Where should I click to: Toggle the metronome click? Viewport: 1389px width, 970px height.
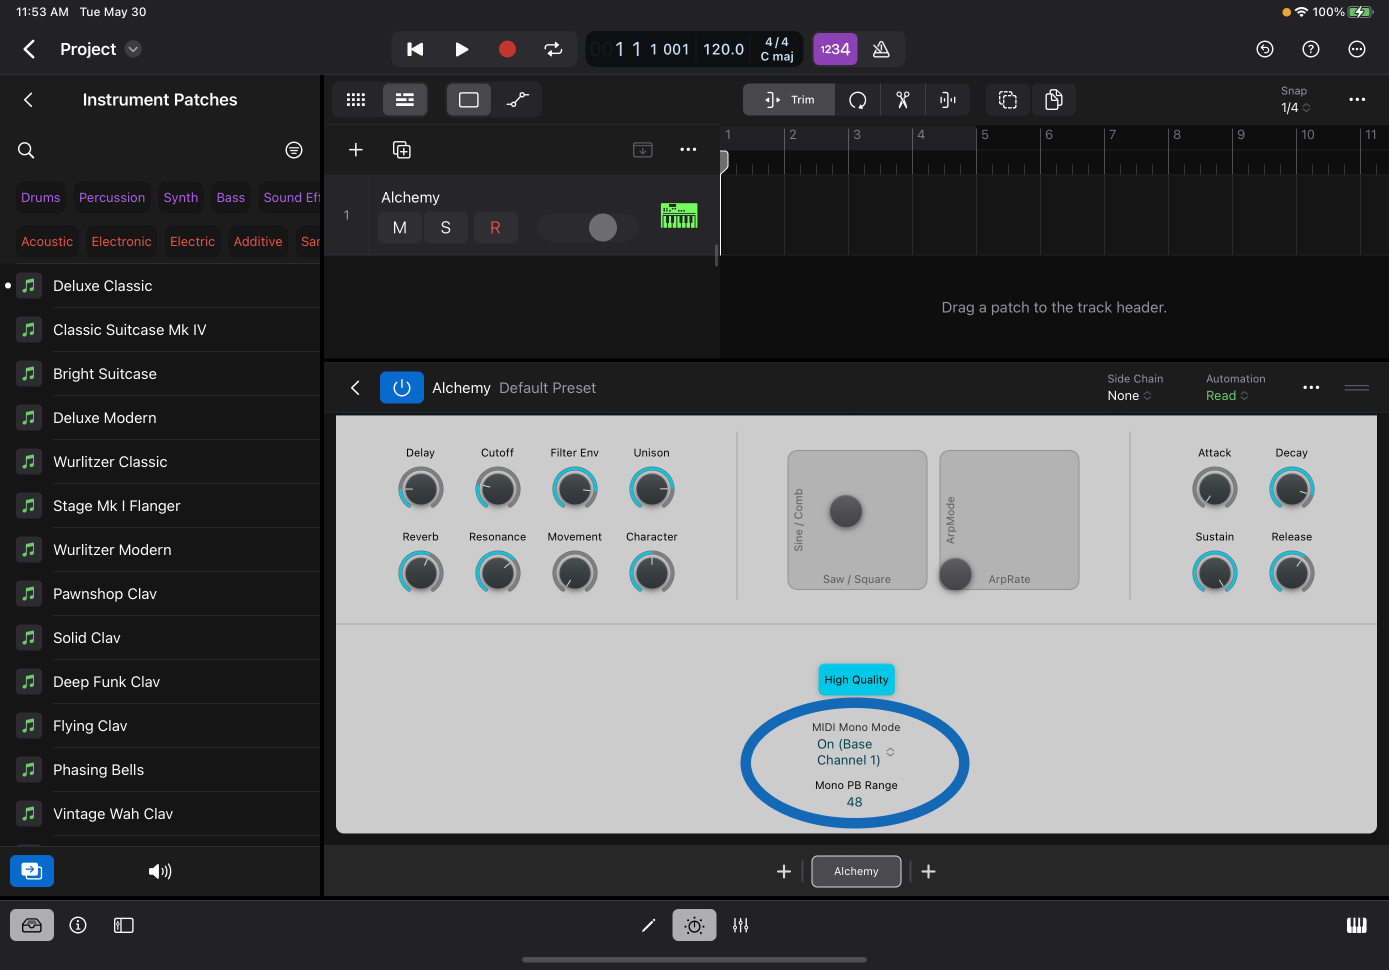(x=881, y=49)
